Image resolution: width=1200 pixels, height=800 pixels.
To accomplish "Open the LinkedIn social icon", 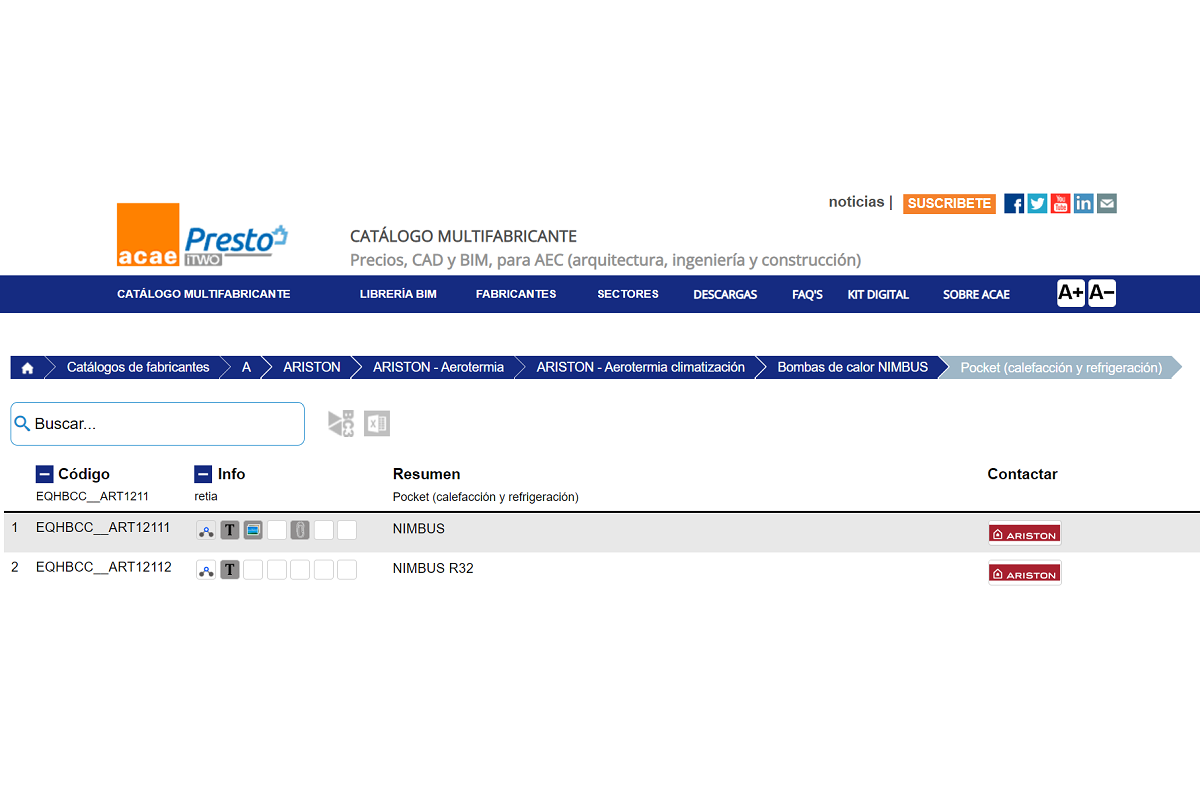I will (x=1083, y=204).
